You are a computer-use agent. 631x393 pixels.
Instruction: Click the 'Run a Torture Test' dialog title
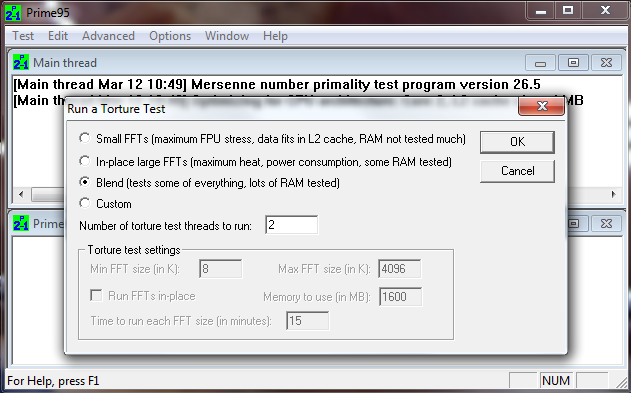pos(116,109)
